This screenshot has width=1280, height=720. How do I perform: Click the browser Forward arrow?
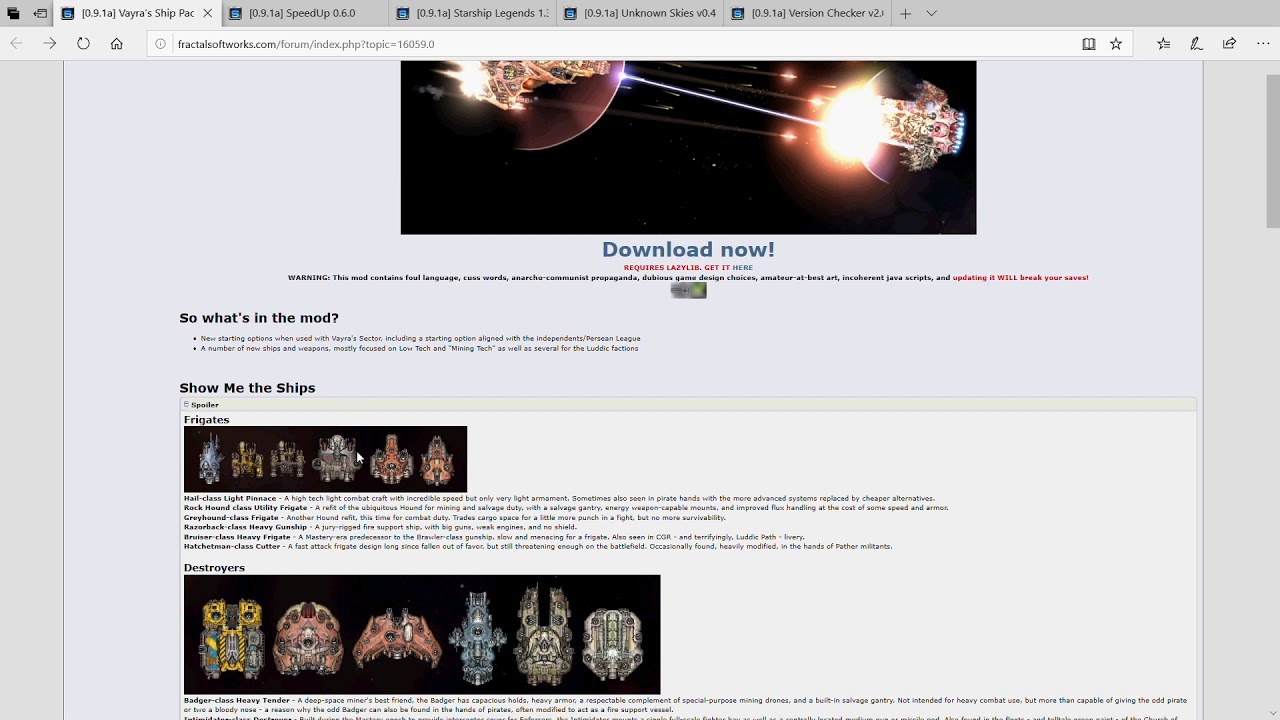(x=50, y=44)
